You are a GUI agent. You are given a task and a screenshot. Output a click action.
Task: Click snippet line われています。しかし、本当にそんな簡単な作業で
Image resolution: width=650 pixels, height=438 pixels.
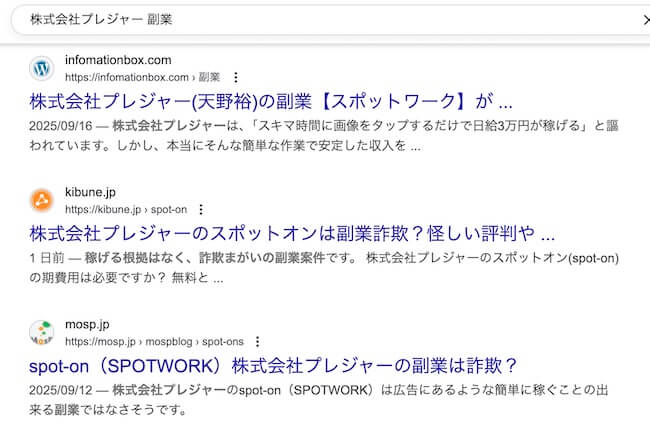tap(225, 146)
